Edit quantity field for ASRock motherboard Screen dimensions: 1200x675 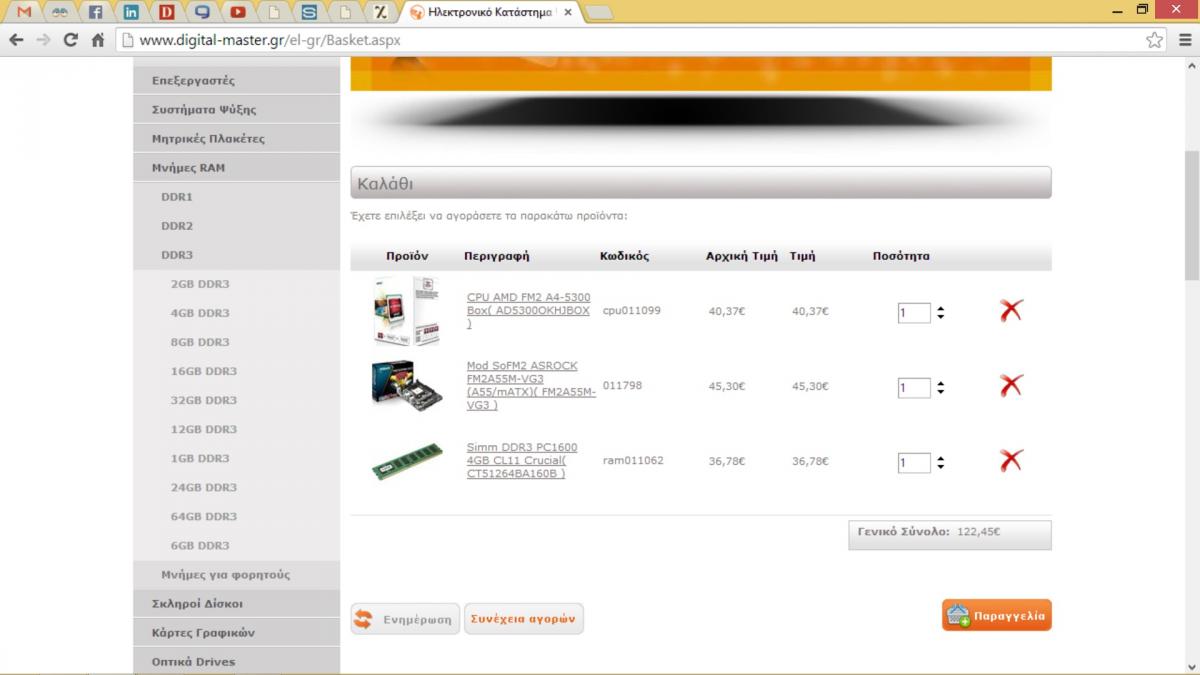[x=914, y=388]
